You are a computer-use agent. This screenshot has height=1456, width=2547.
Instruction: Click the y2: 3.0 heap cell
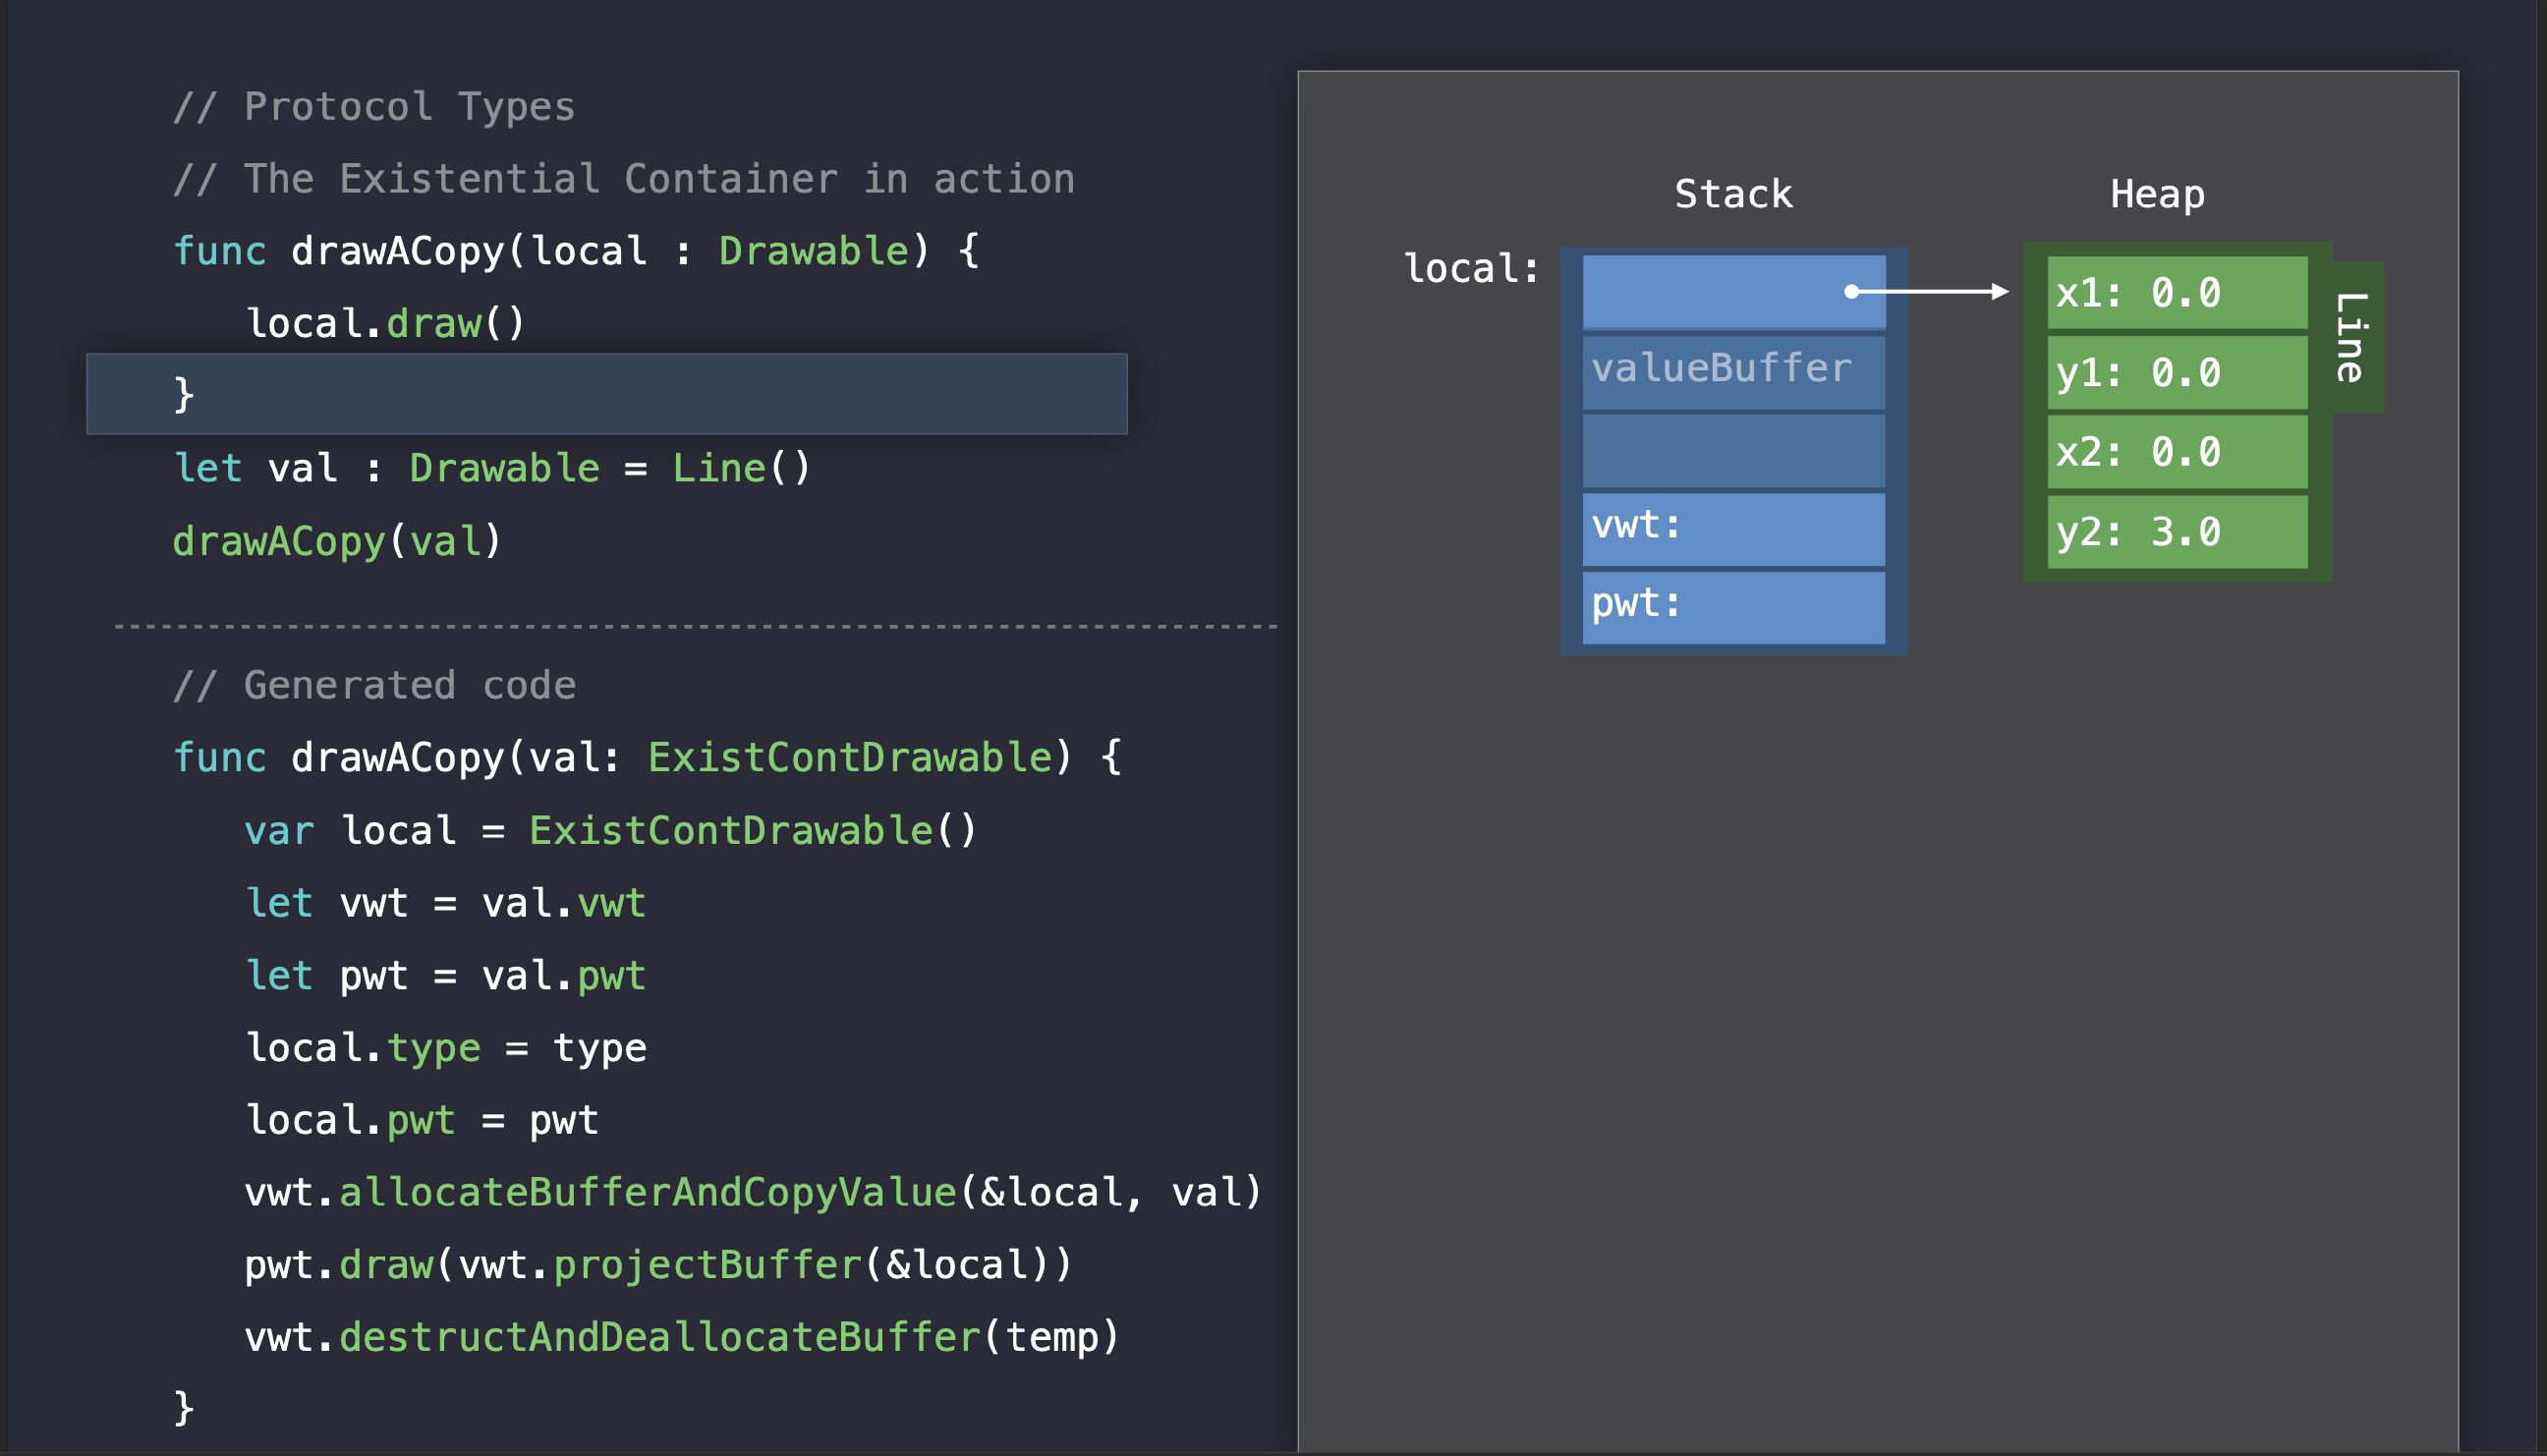click(2176, 531)
